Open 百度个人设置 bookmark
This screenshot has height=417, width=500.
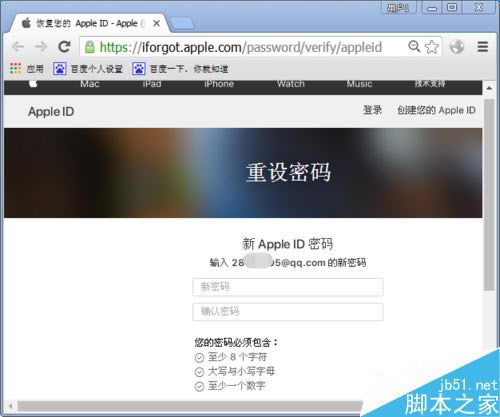(x=88, y=69)
